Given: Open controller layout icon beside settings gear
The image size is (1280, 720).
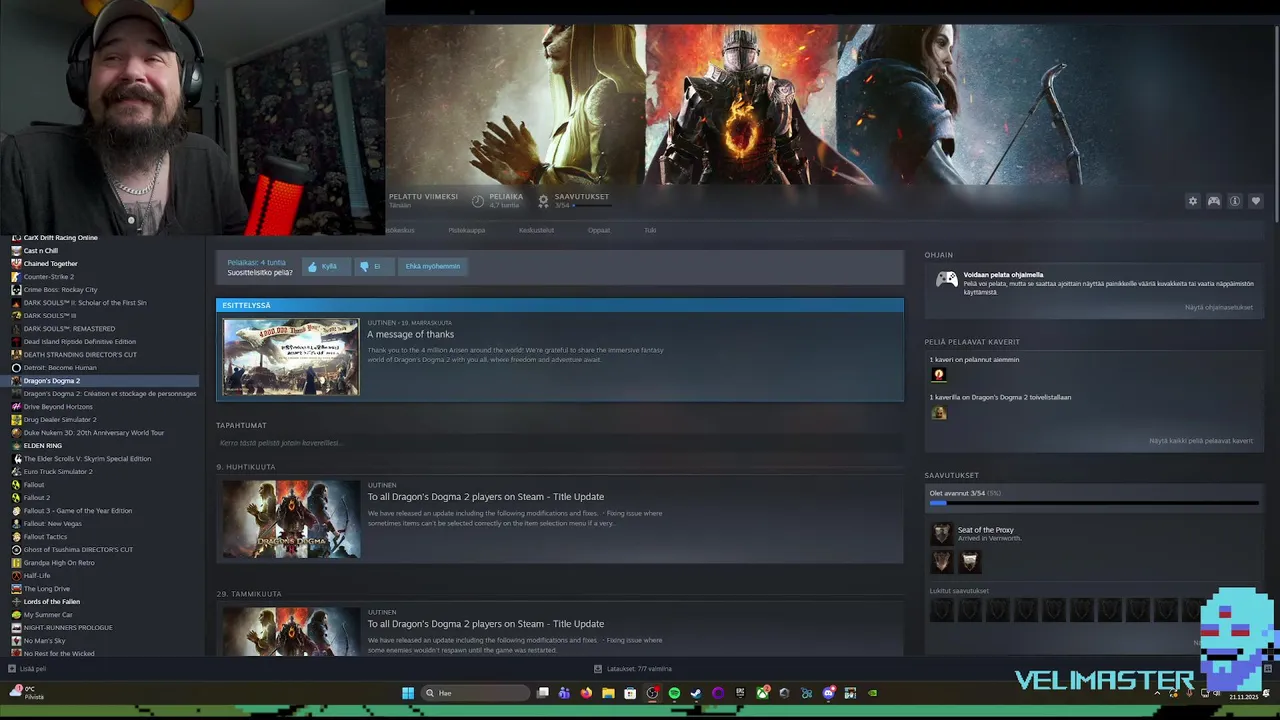Looking at the screenshot, I should coord(1214,201).
